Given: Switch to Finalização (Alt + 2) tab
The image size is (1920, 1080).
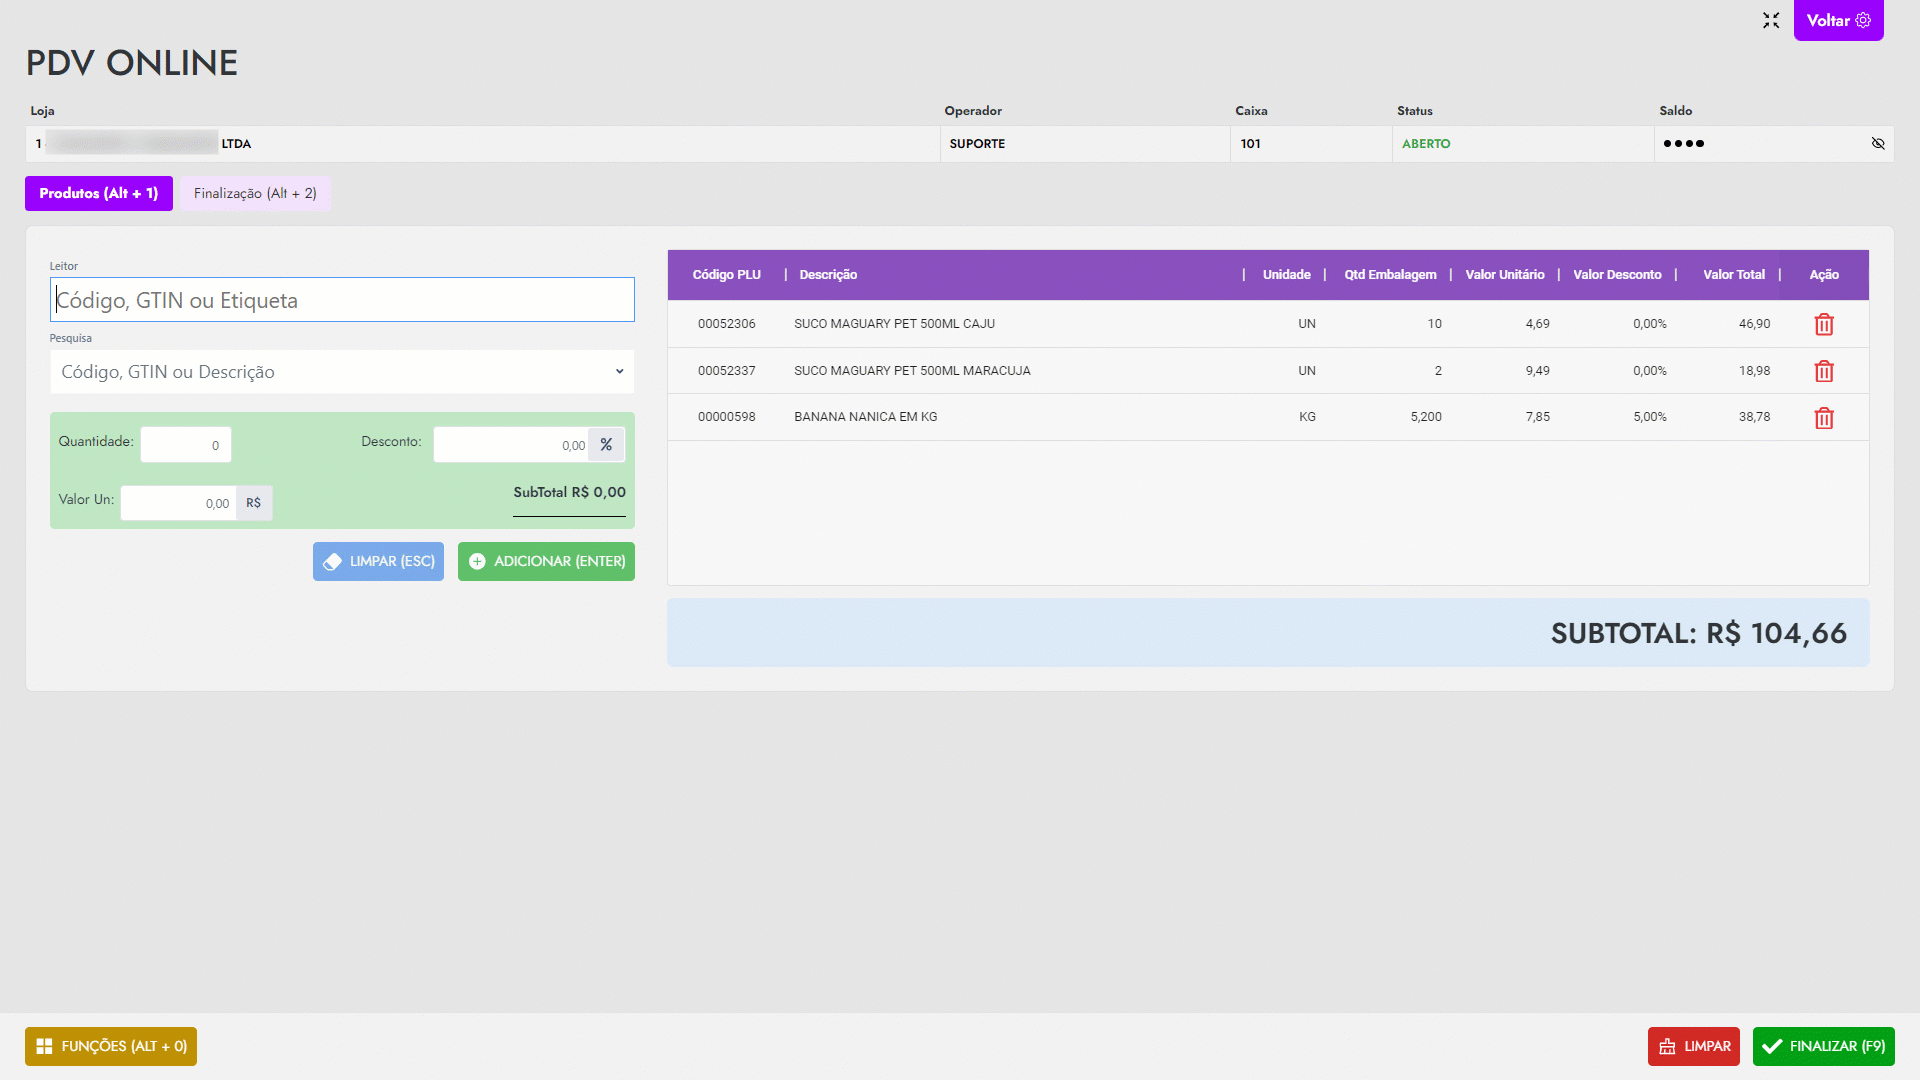Looking at the screenshot, I should click(255, 193).
